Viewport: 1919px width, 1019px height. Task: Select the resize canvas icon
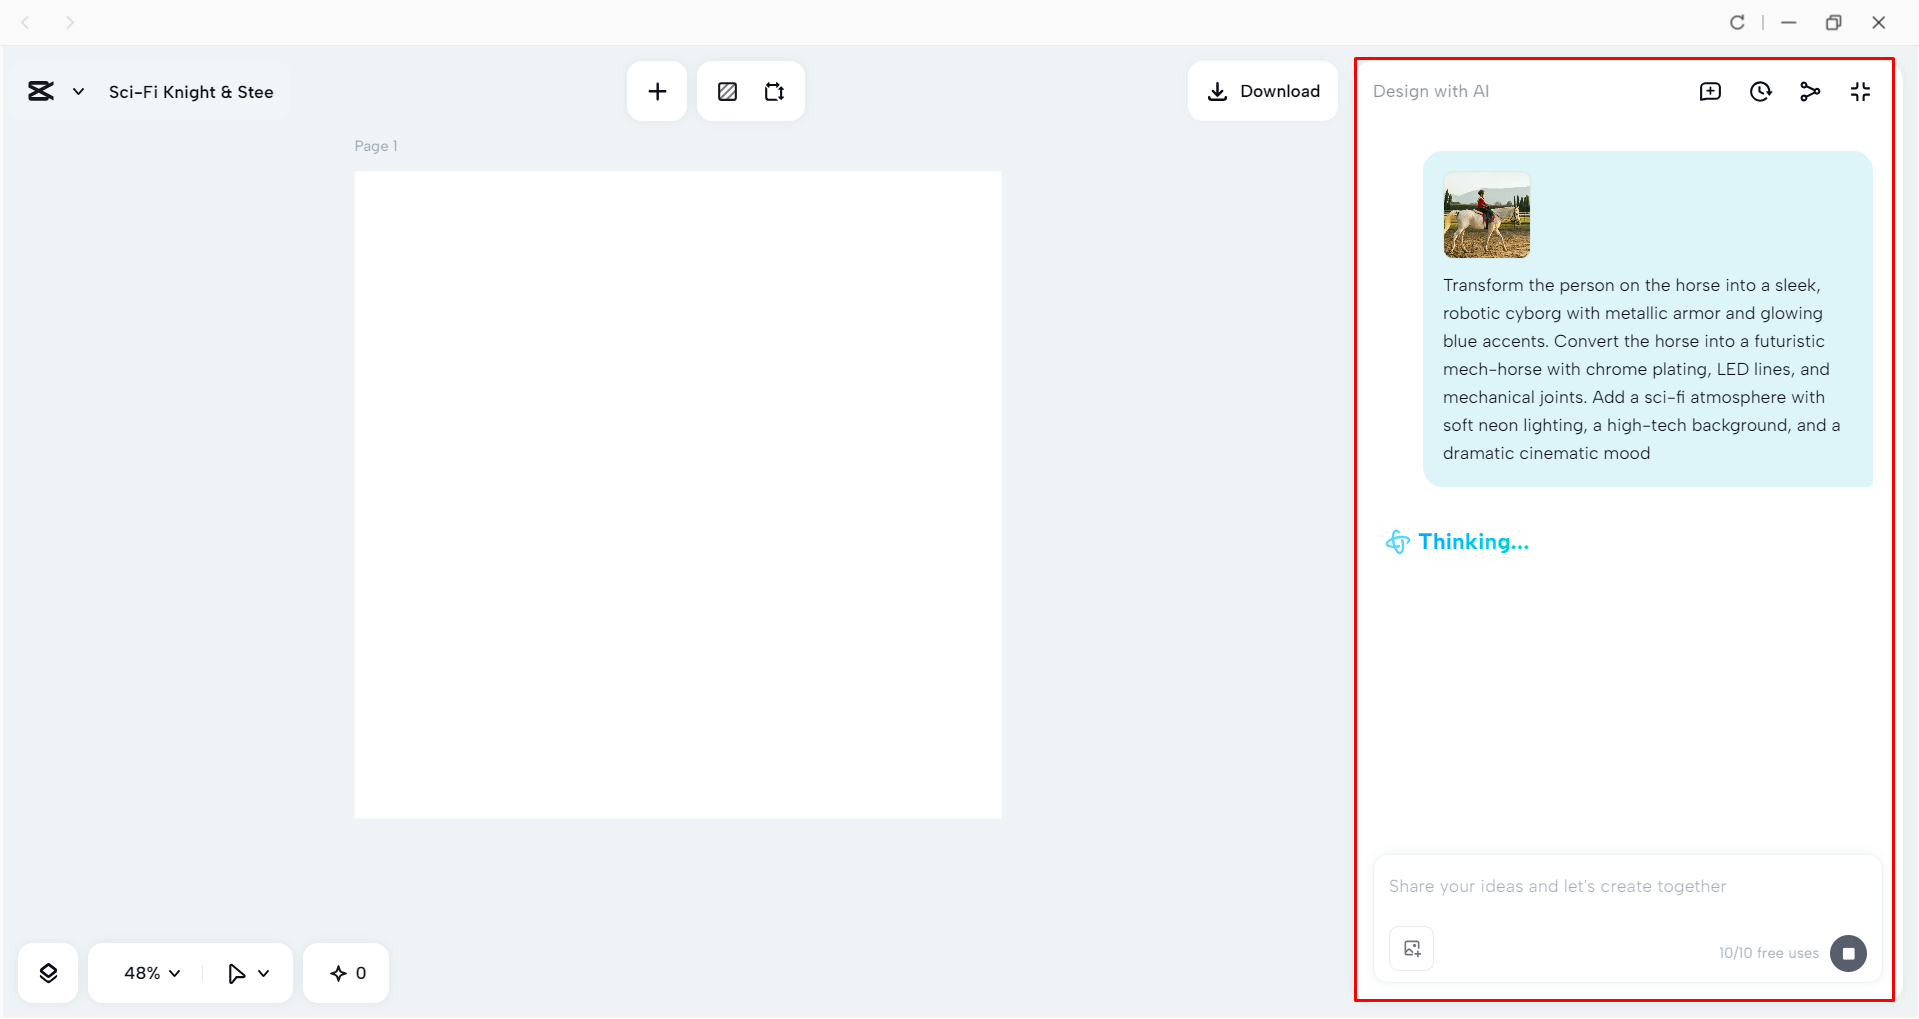pyautogui.click(x=774, y=91)
